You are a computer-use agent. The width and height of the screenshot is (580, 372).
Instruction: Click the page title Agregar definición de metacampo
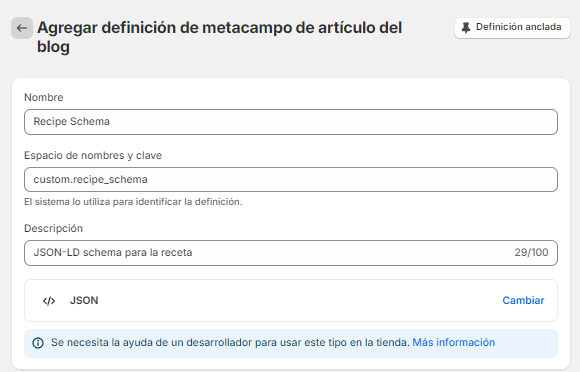219,37
